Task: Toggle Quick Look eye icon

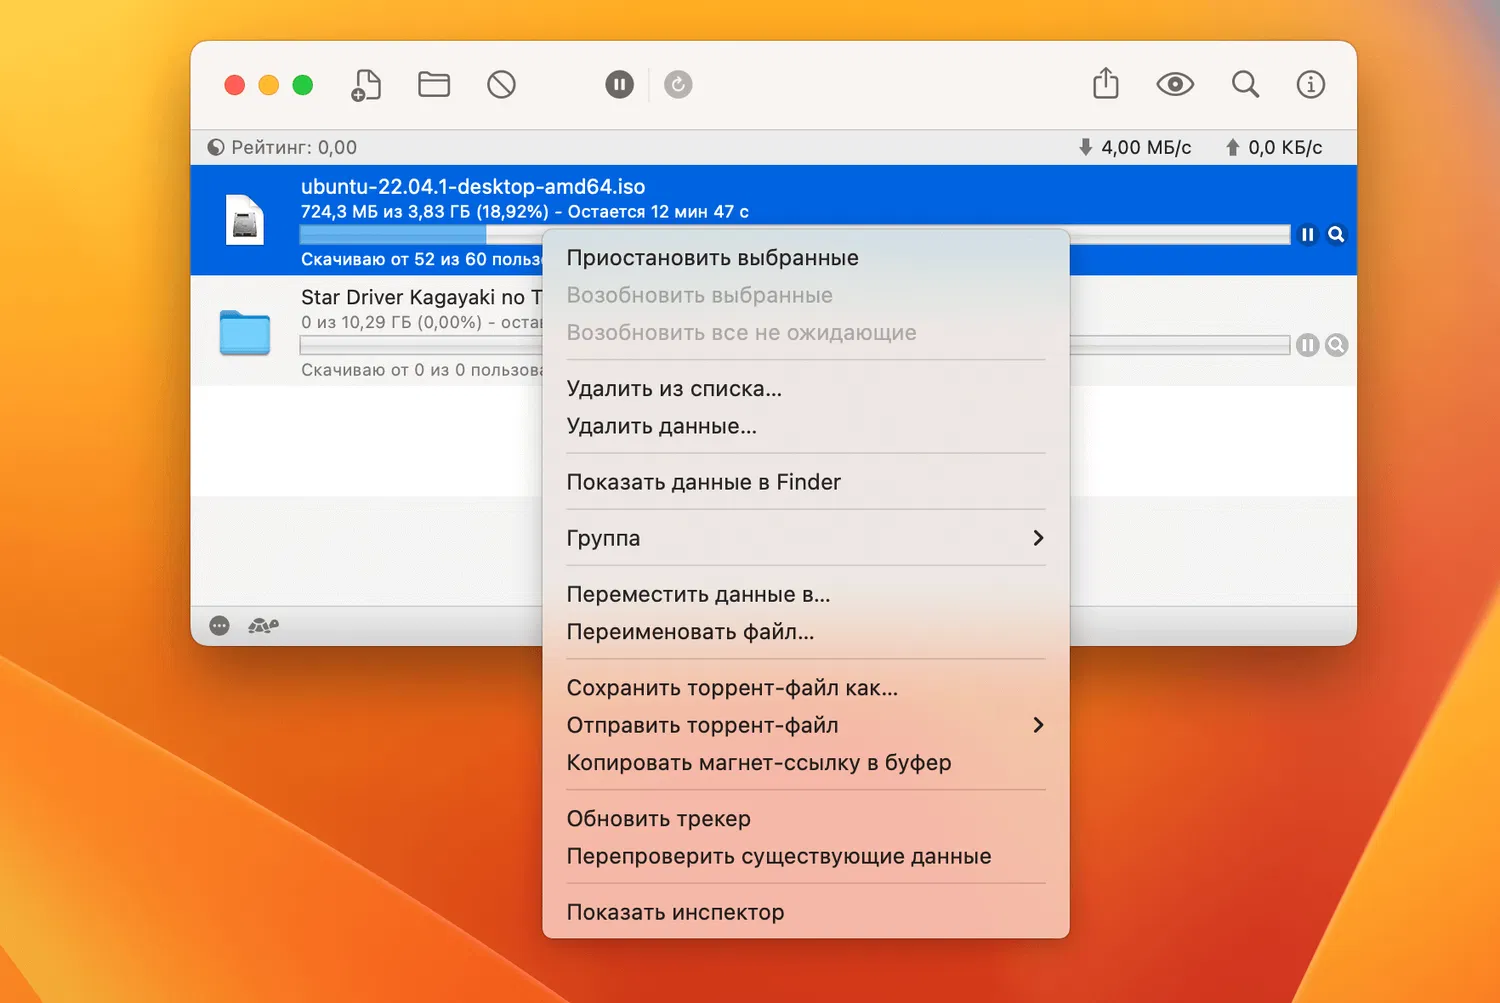Action: coord(1175,85)
